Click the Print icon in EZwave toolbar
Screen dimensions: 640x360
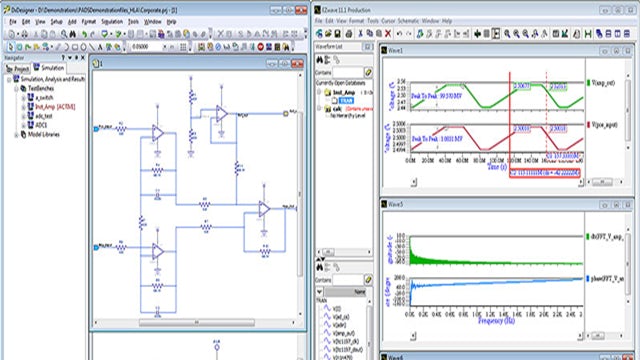pos(349,34)
